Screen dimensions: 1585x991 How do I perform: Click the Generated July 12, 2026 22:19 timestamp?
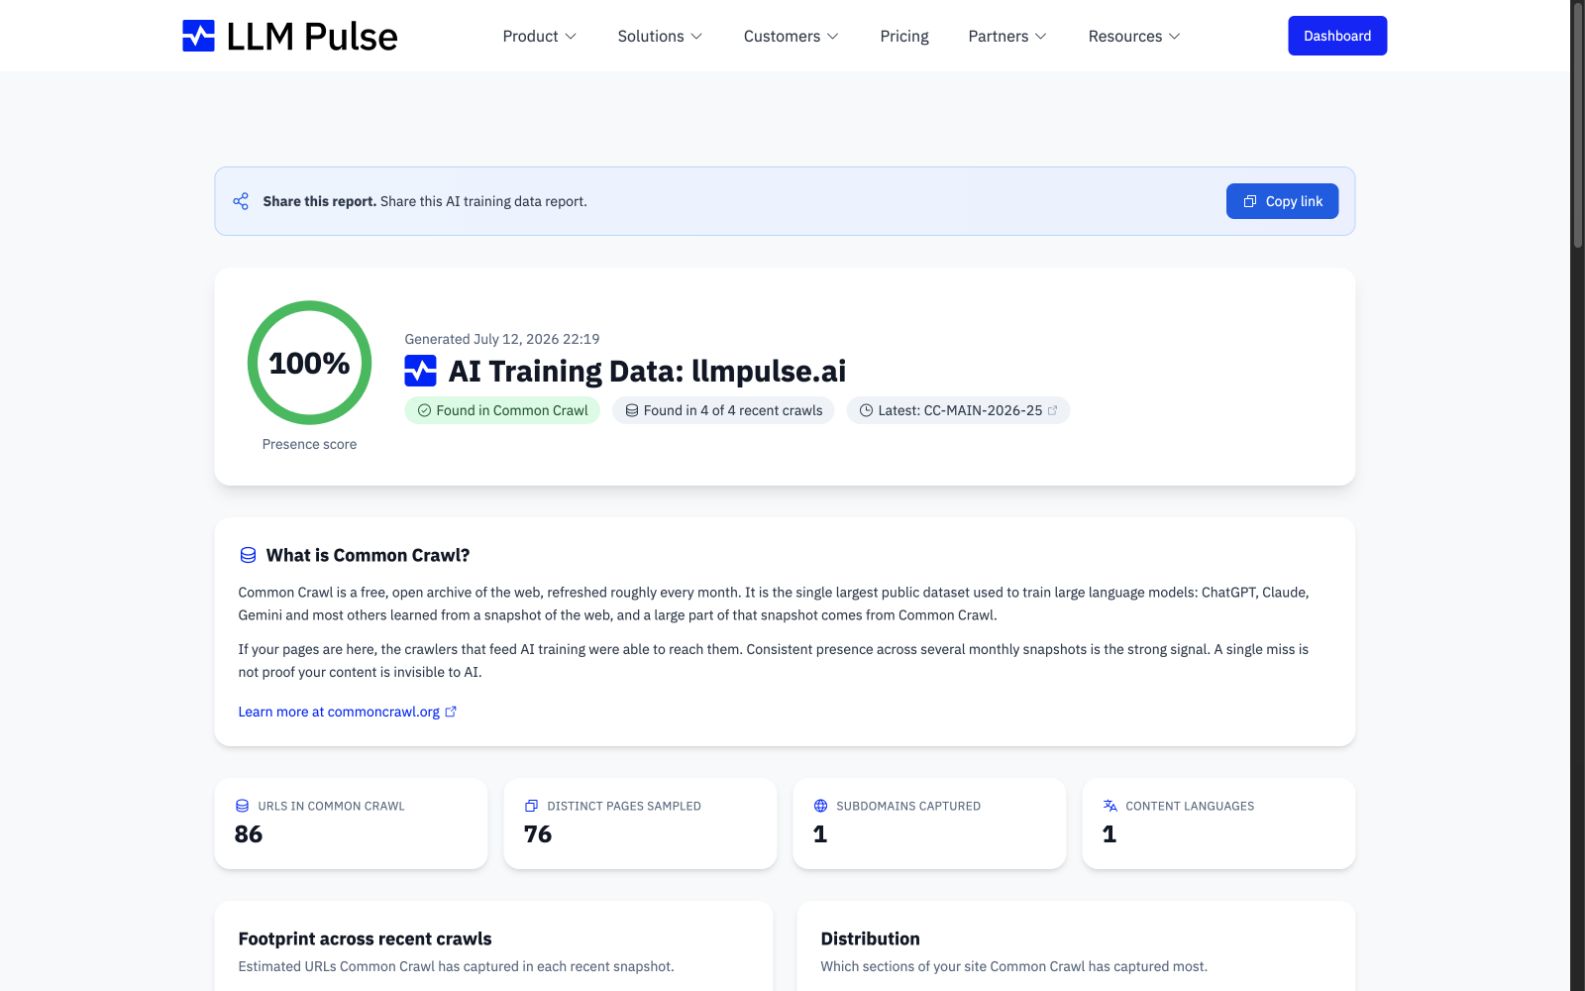click(502, 339)
